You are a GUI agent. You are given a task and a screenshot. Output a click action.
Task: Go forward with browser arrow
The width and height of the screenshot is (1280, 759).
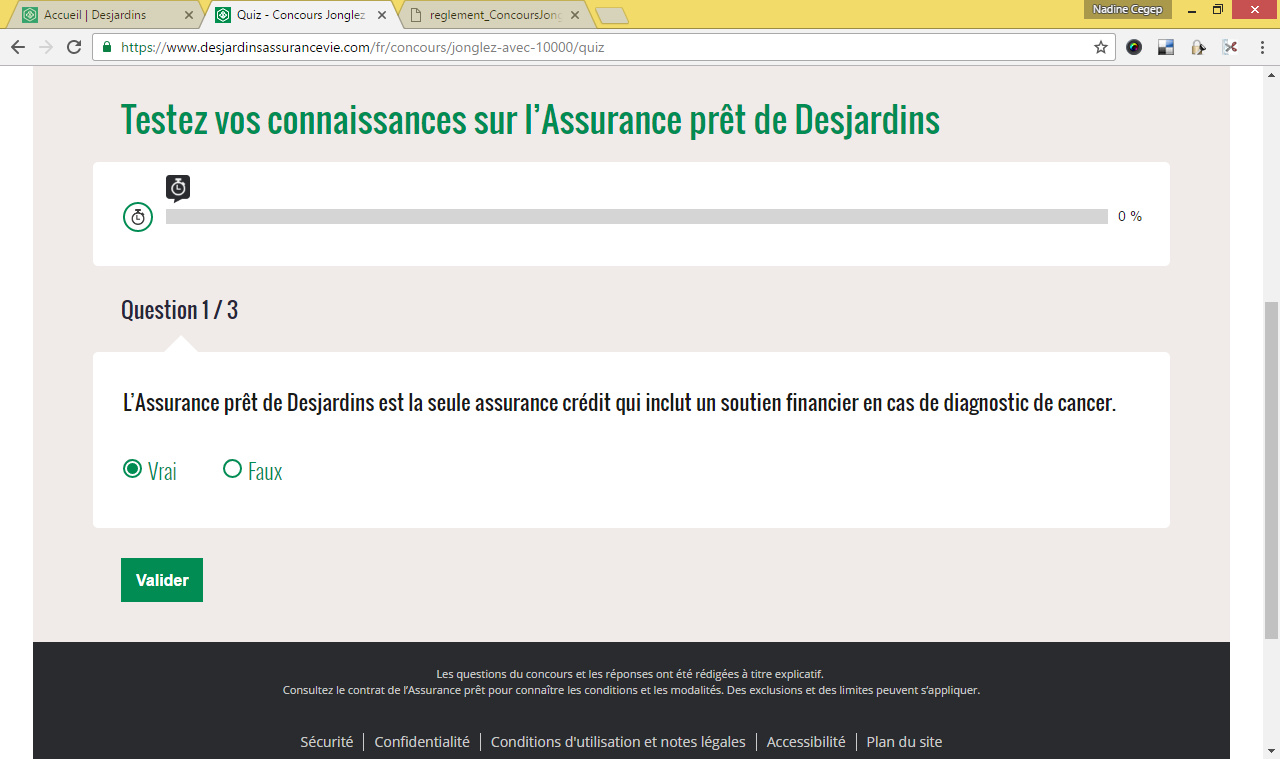[x=46, y=47]
